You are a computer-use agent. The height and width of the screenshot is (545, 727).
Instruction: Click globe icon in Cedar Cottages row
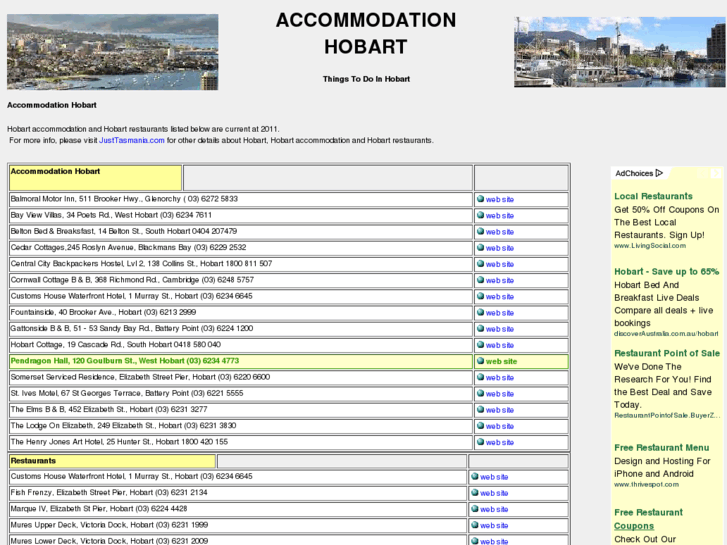pyautogui.click(x=480, y=248)
